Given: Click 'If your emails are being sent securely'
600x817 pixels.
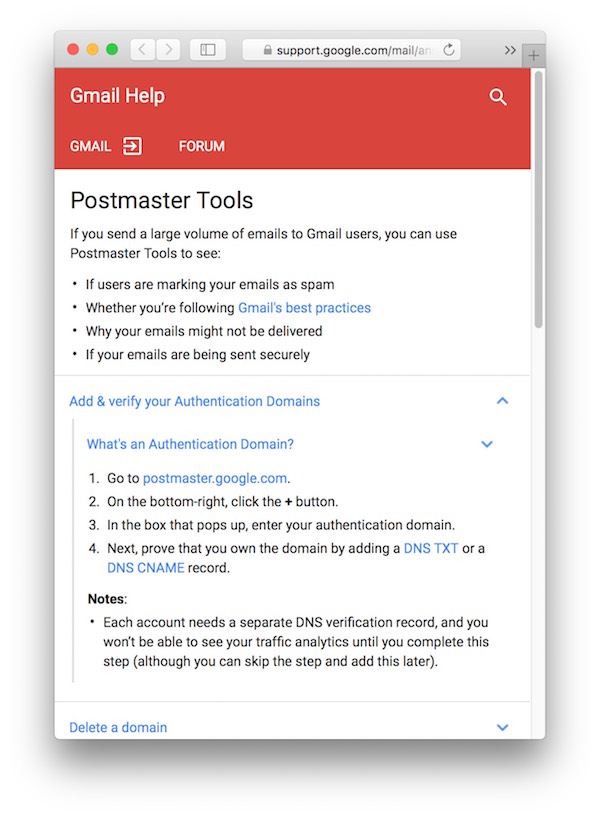Looking at the screenshot, I should pos(197,355).
